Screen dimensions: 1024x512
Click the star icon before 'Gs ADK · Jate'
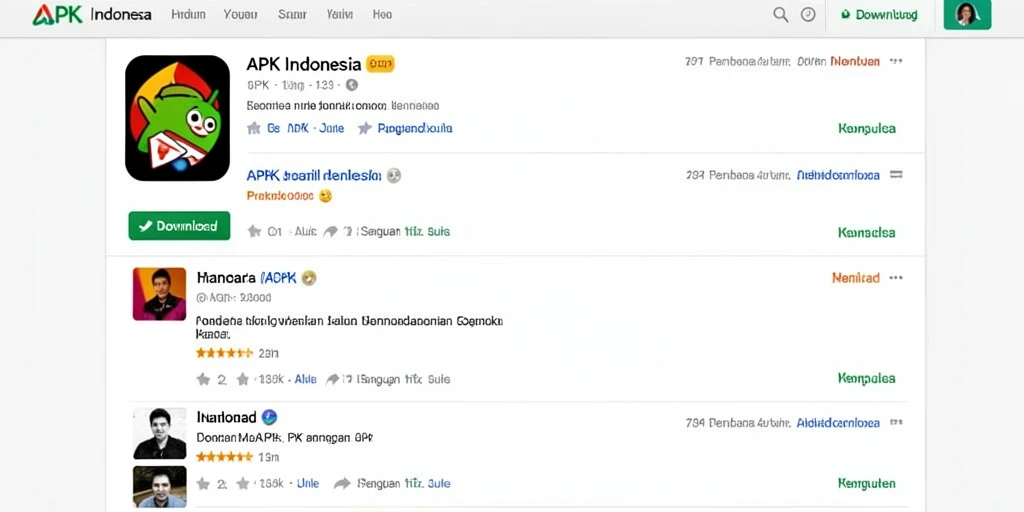click(253, 129)
